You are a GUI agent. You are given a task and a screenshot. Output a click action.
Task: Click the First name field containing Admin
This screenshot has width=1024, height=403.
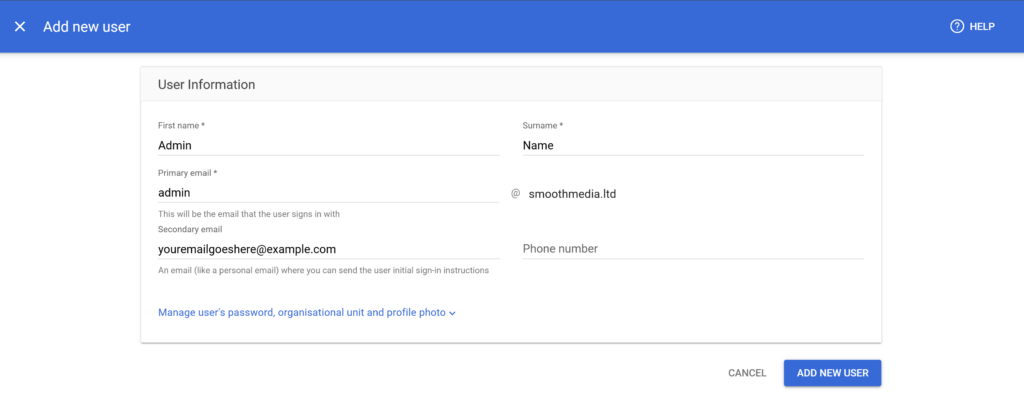coord(328,146)
